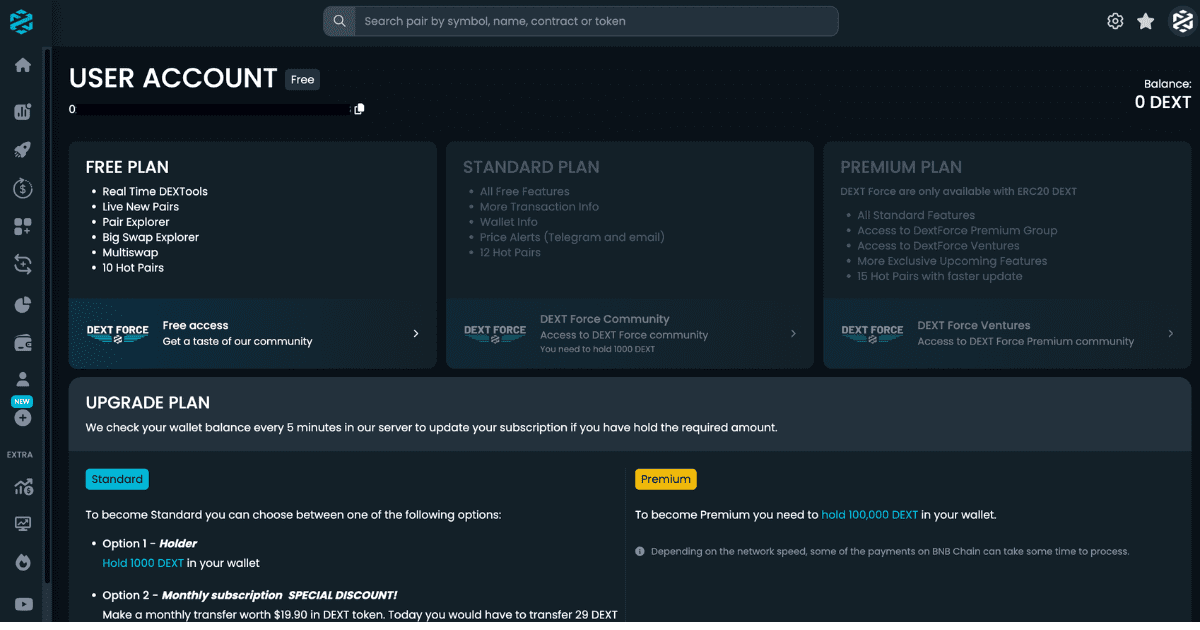Image resolution: width=1200 pixels, height=630 pixels.
Task: Expand the Free access DEXT Force card
Action: tap(251, 333)
